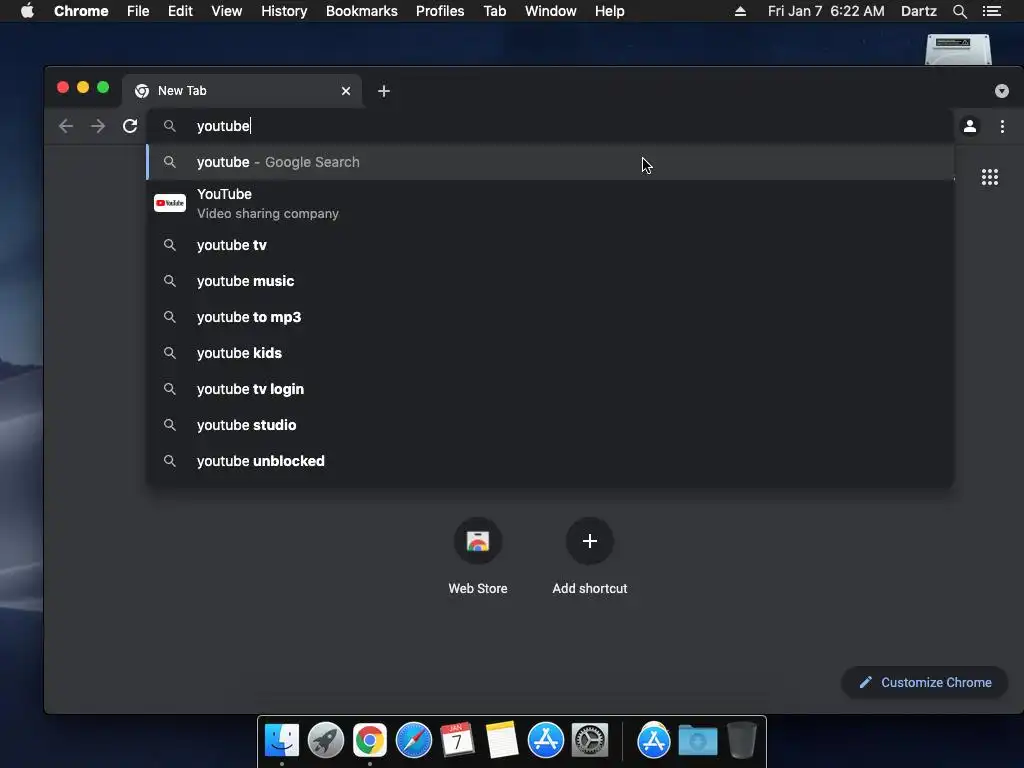Pick the youtube music suggestion
The image size is (1024, 768).
pyautogui.click(x=550, y=281)
